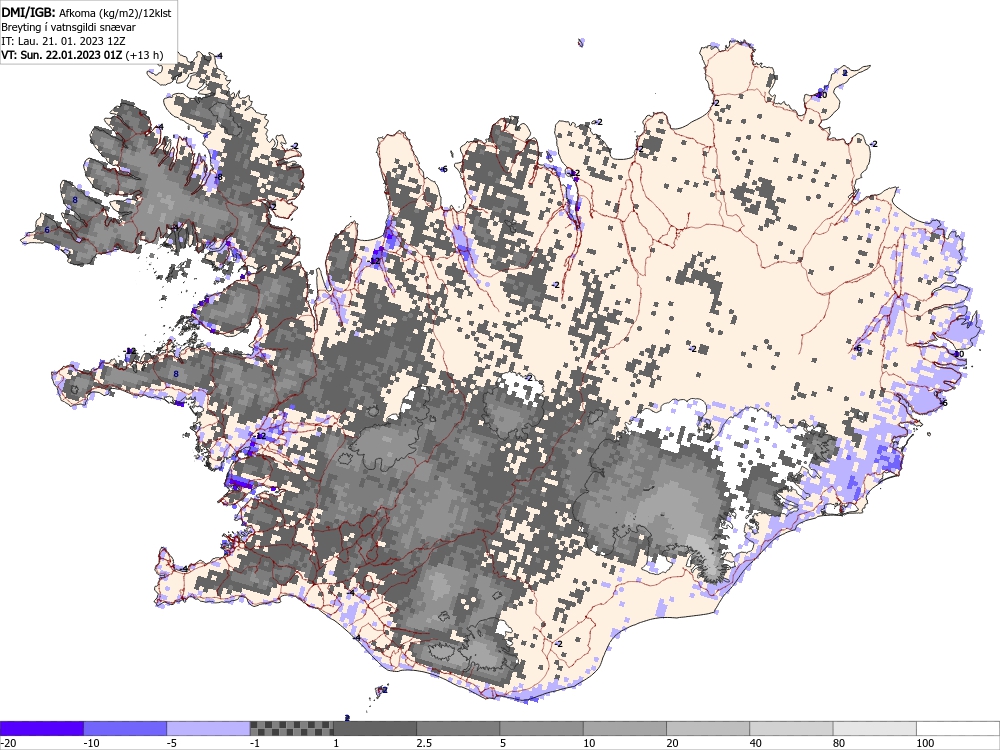The image size is (1000, 750).
Task: Click the blue -10 to -5 legend swatch
Action: (125, 728)
